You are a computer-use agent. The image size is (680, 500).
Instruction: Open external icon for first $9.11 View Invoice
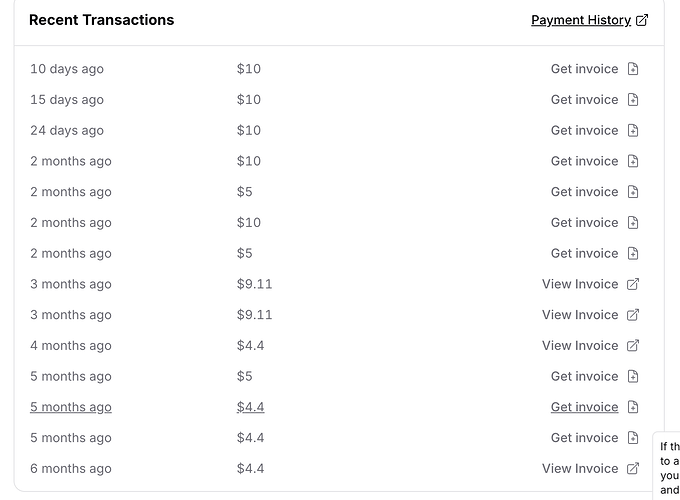633,284
